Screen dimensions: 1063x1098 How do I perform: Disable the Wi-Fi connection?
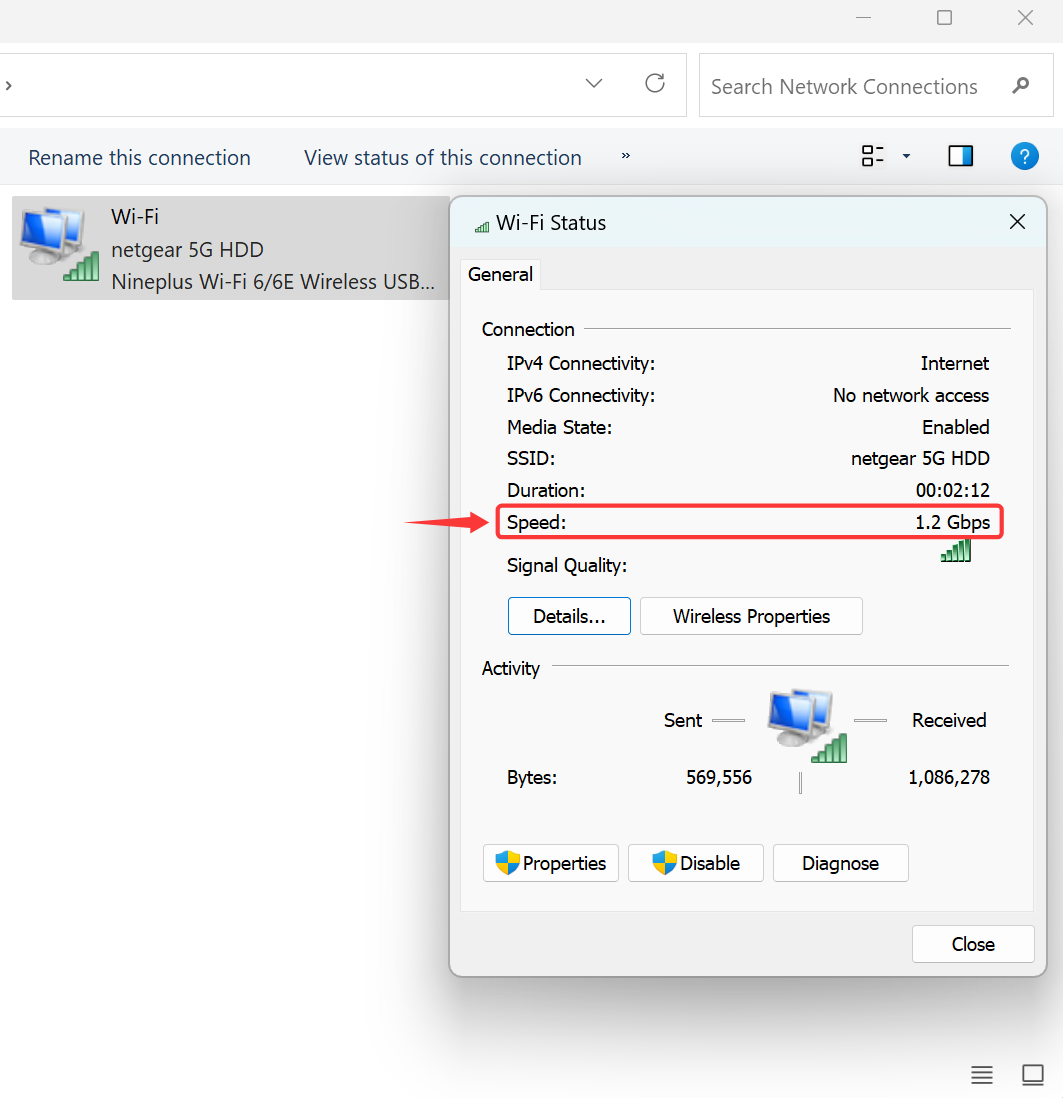click(x=695, y=863)
